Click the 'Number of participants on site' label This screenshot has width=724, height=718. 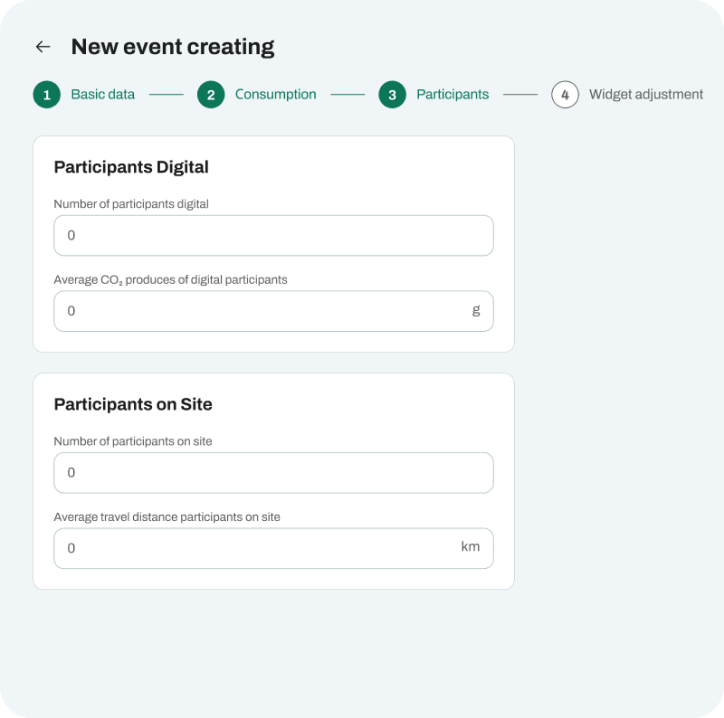[133, 441]
